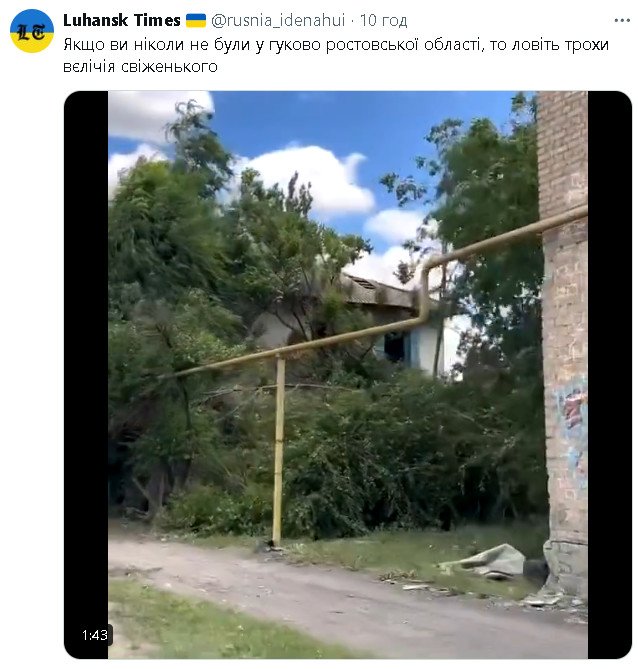Click the right black bar of video
638x669 pixels.
click(x=609, y=375)
